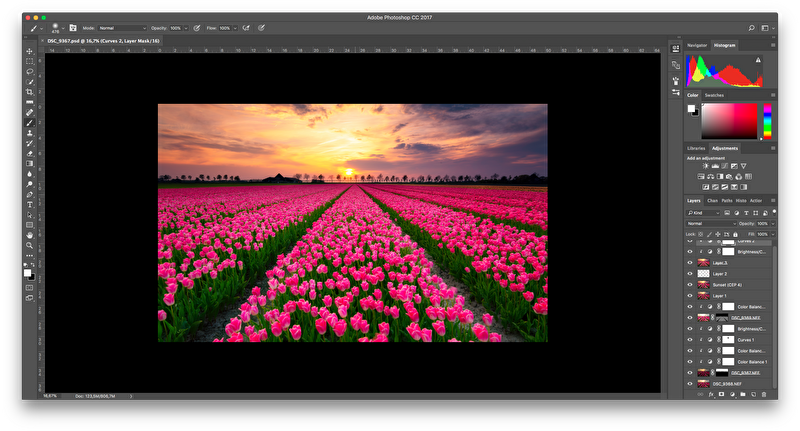Open the layer Fill dropdown arrow
This screenshot has height=431, width=800.
tap(772, 234)
